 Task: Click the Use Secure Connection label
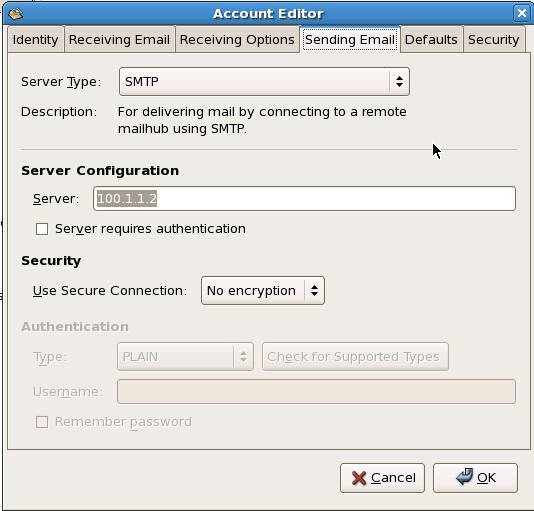(110, 291)
